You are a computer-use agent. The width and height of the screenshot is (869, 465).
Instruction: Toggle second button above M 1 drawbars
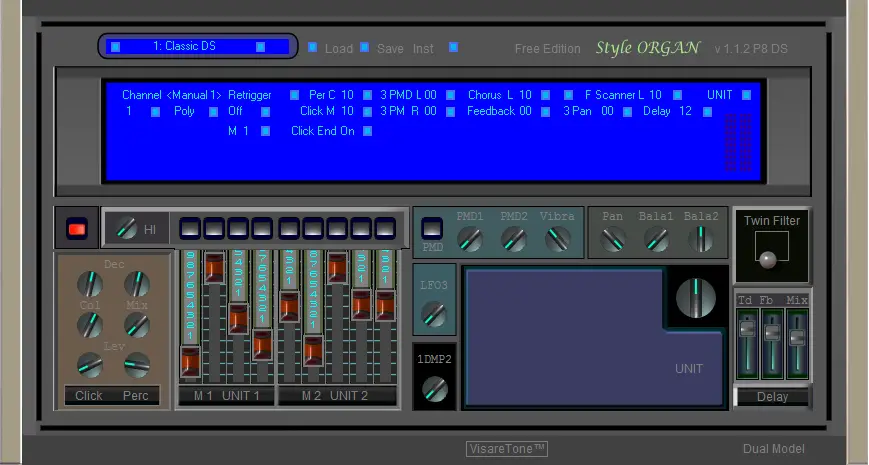[214, 228]
